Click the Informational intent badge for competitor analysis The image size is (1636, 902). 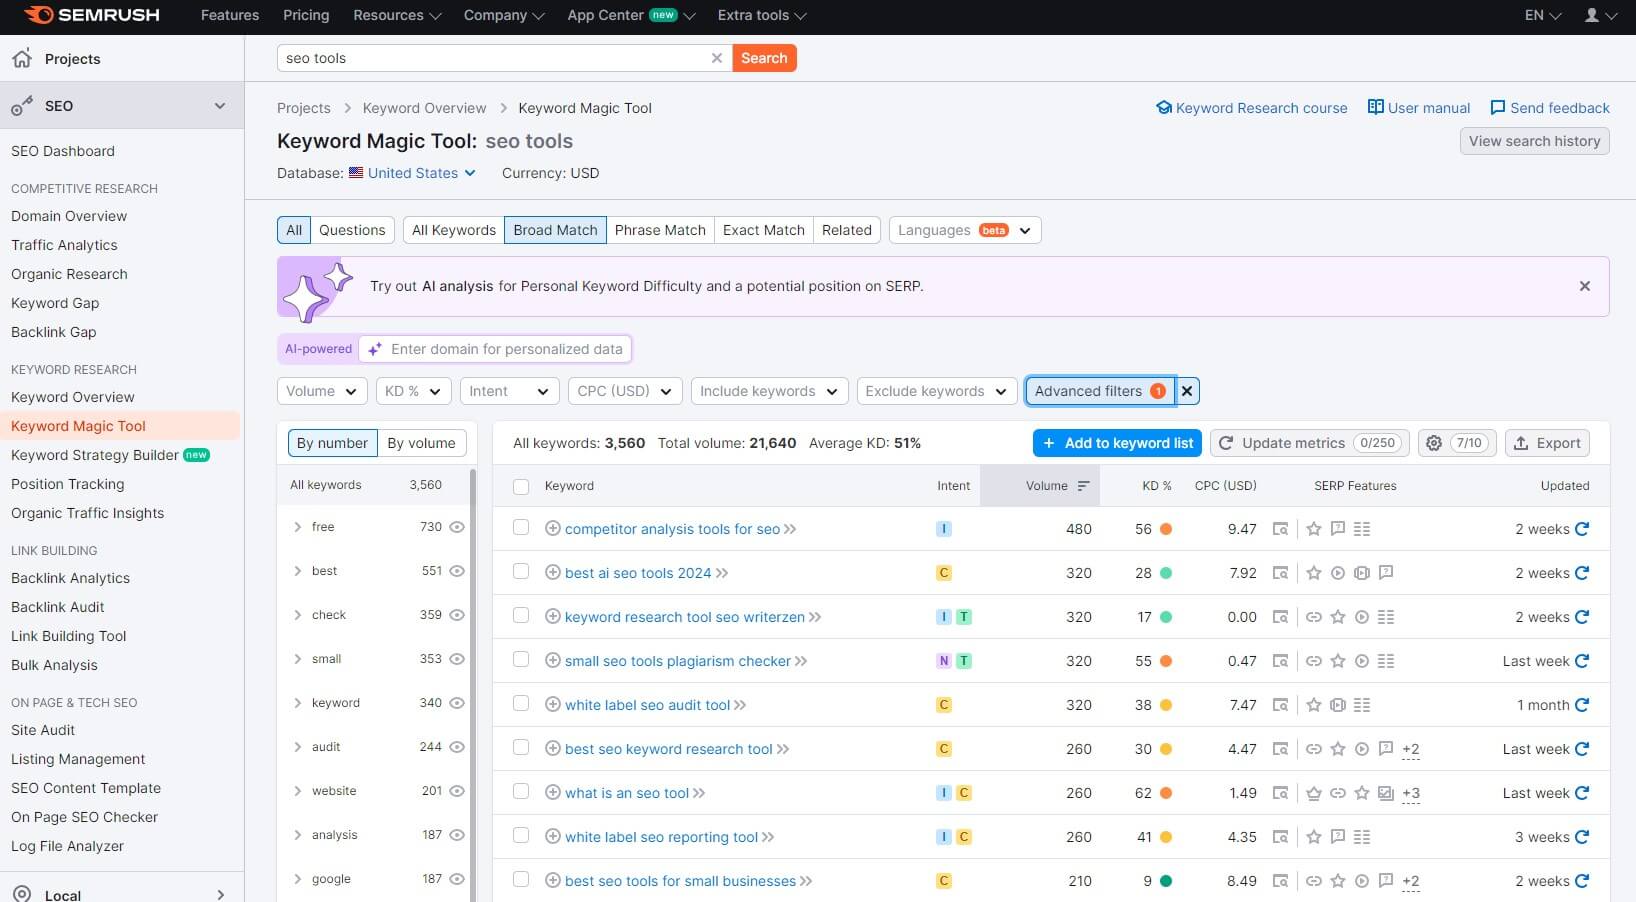[943, 529]
